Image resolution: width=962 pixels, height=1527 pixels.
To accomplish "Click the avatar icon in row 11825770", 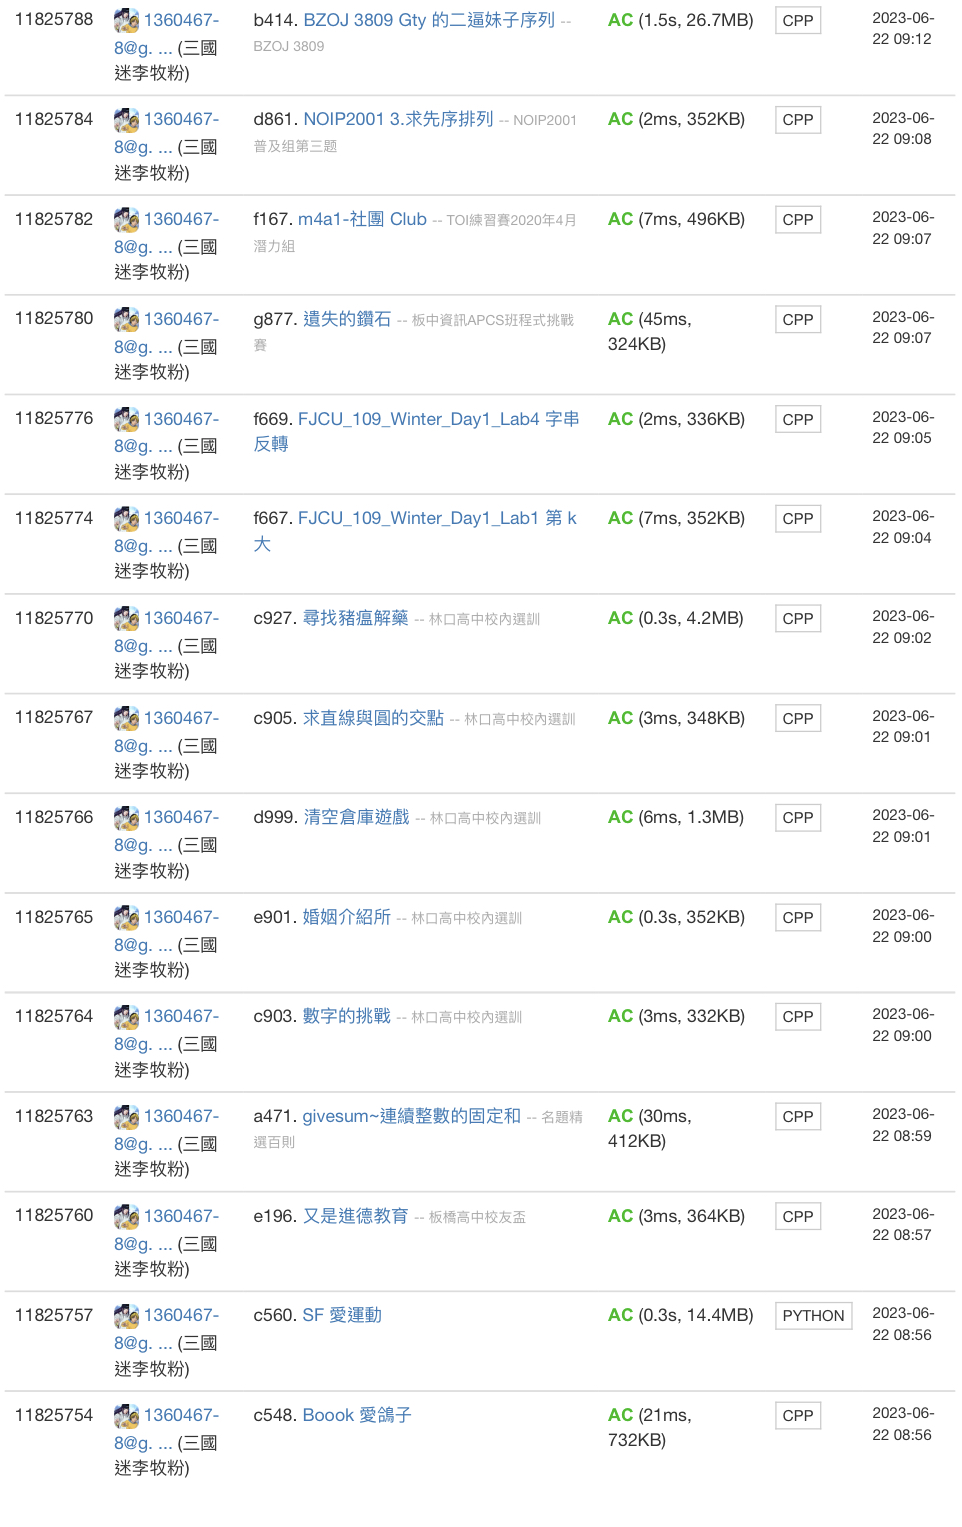I will coord(126,619).
